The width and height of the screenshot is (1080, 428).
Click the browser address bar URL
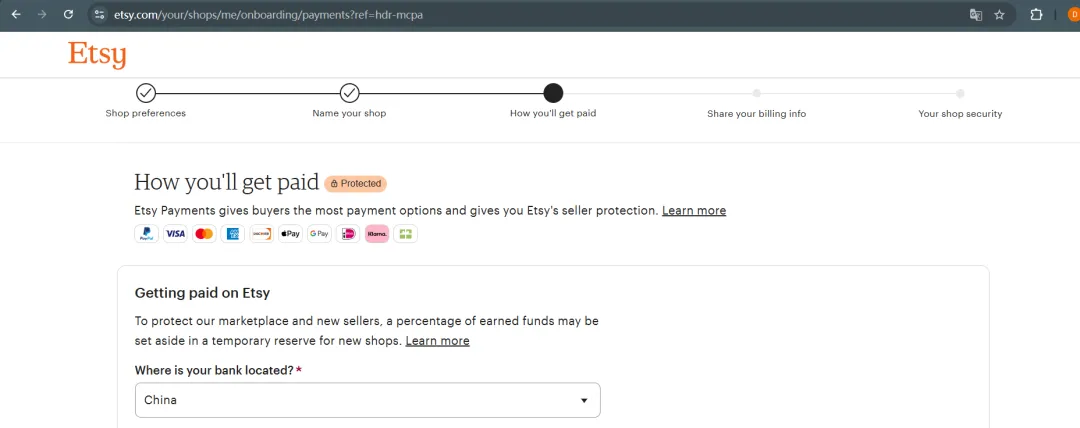(x=270, y=15)
